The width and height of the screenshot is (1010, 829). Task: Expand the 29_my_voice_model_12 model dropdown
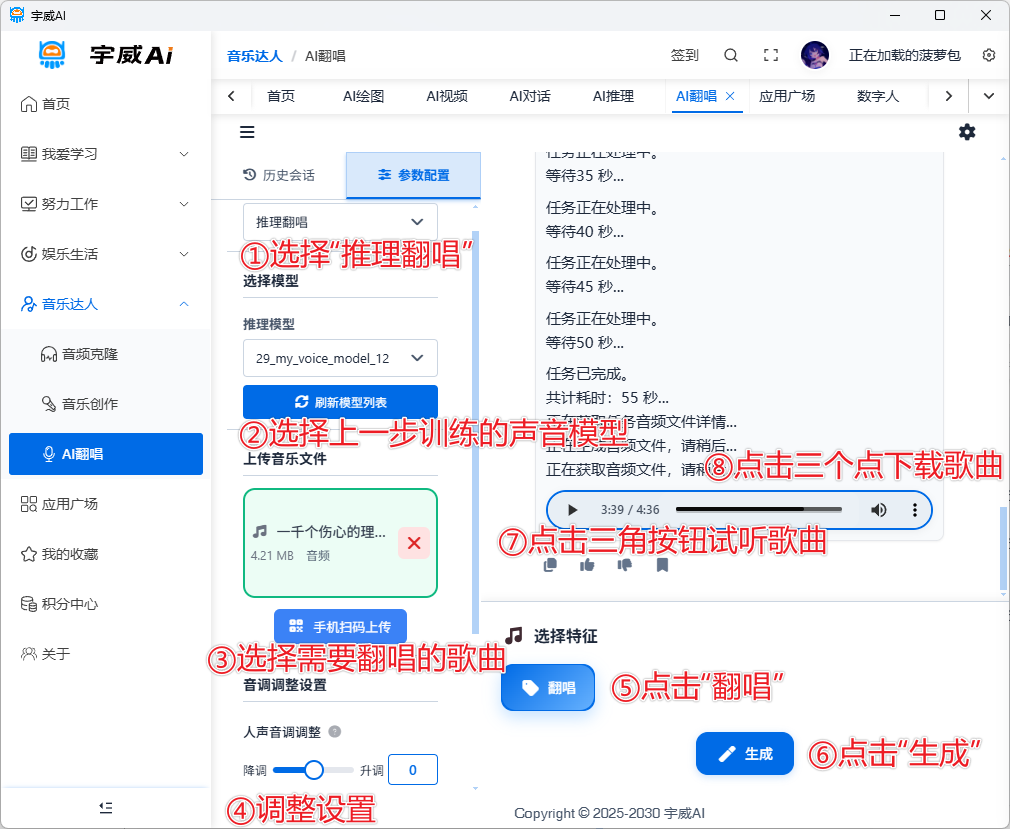click(x=340, y=358)
